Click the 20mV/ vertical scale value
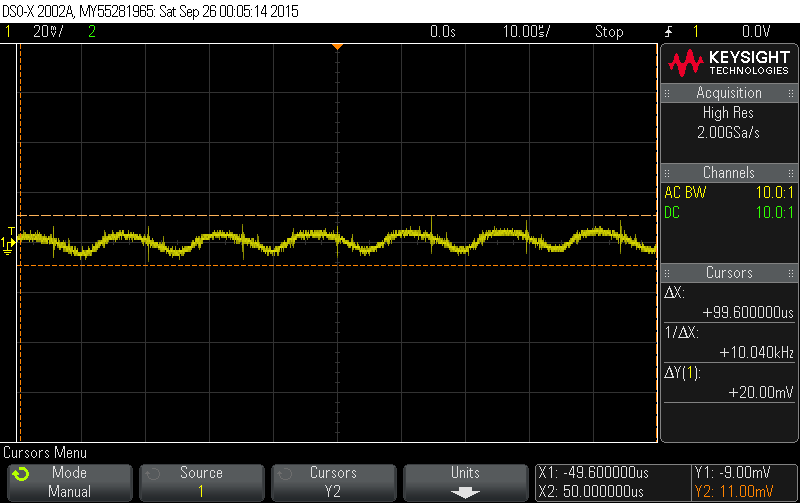Viewport: 800px width, 503px height. point(48,32)
